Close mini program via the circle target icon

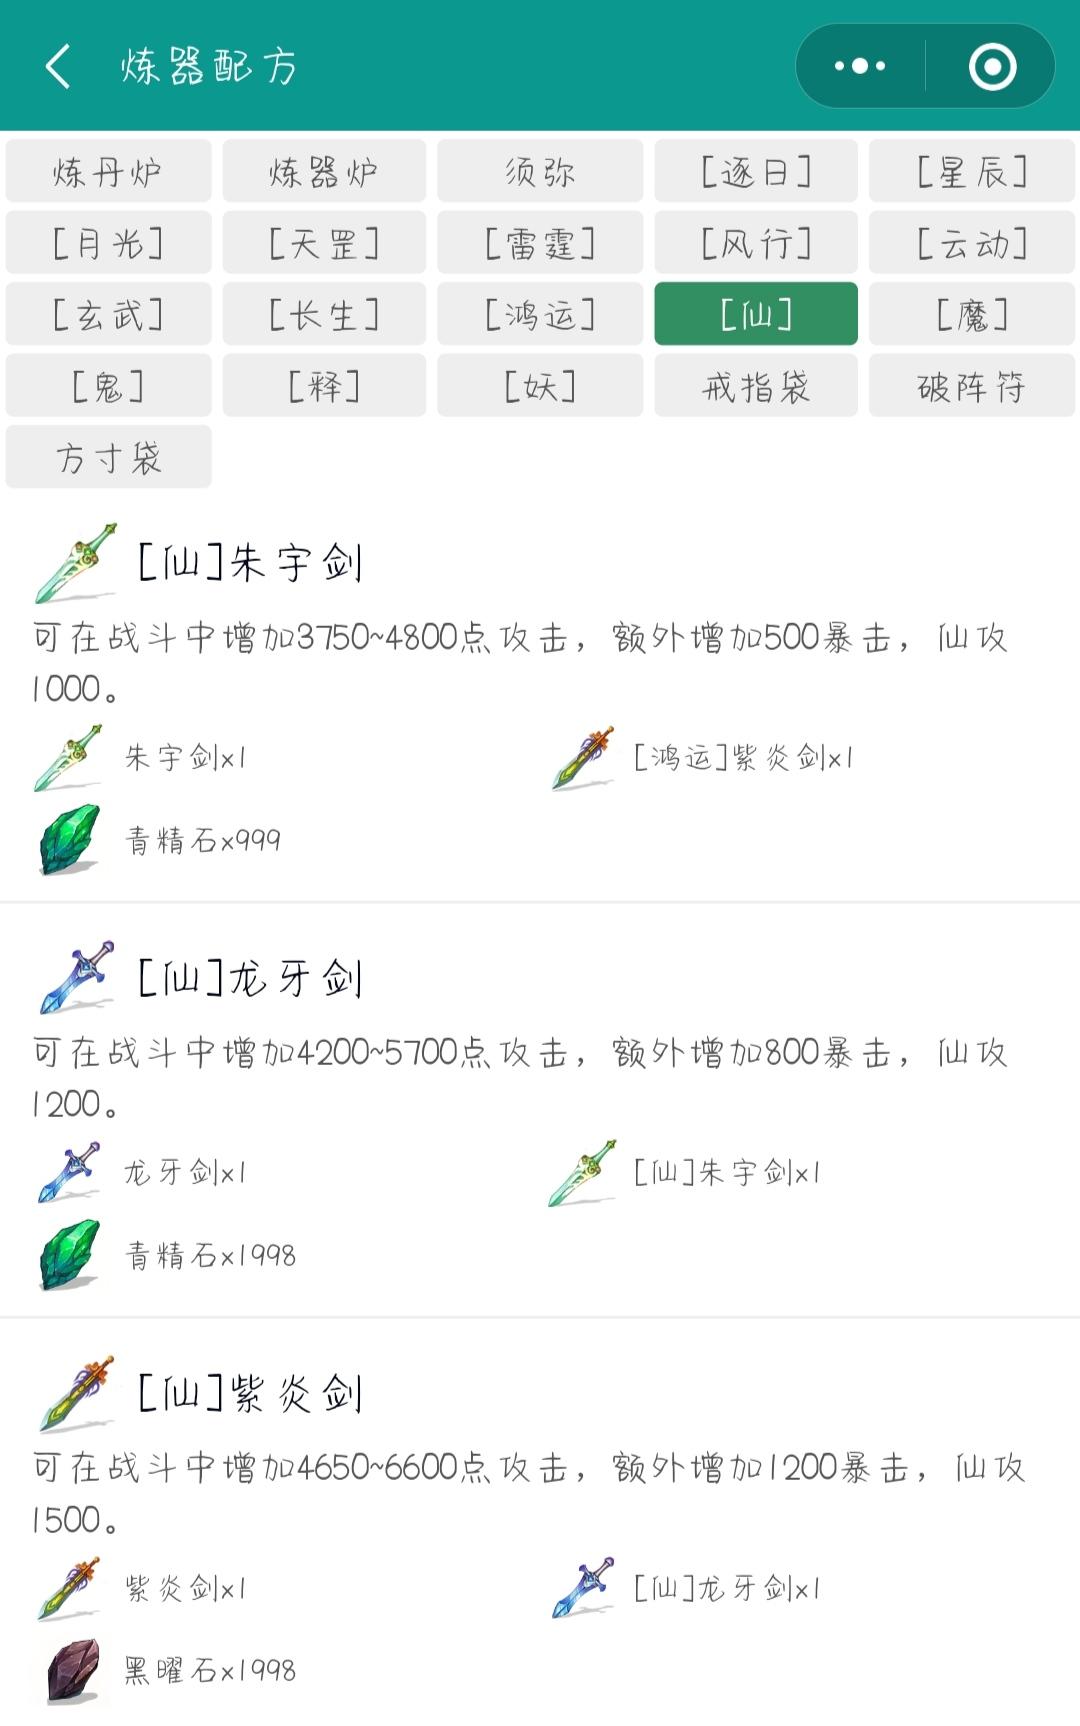click(x=992, y=67)
